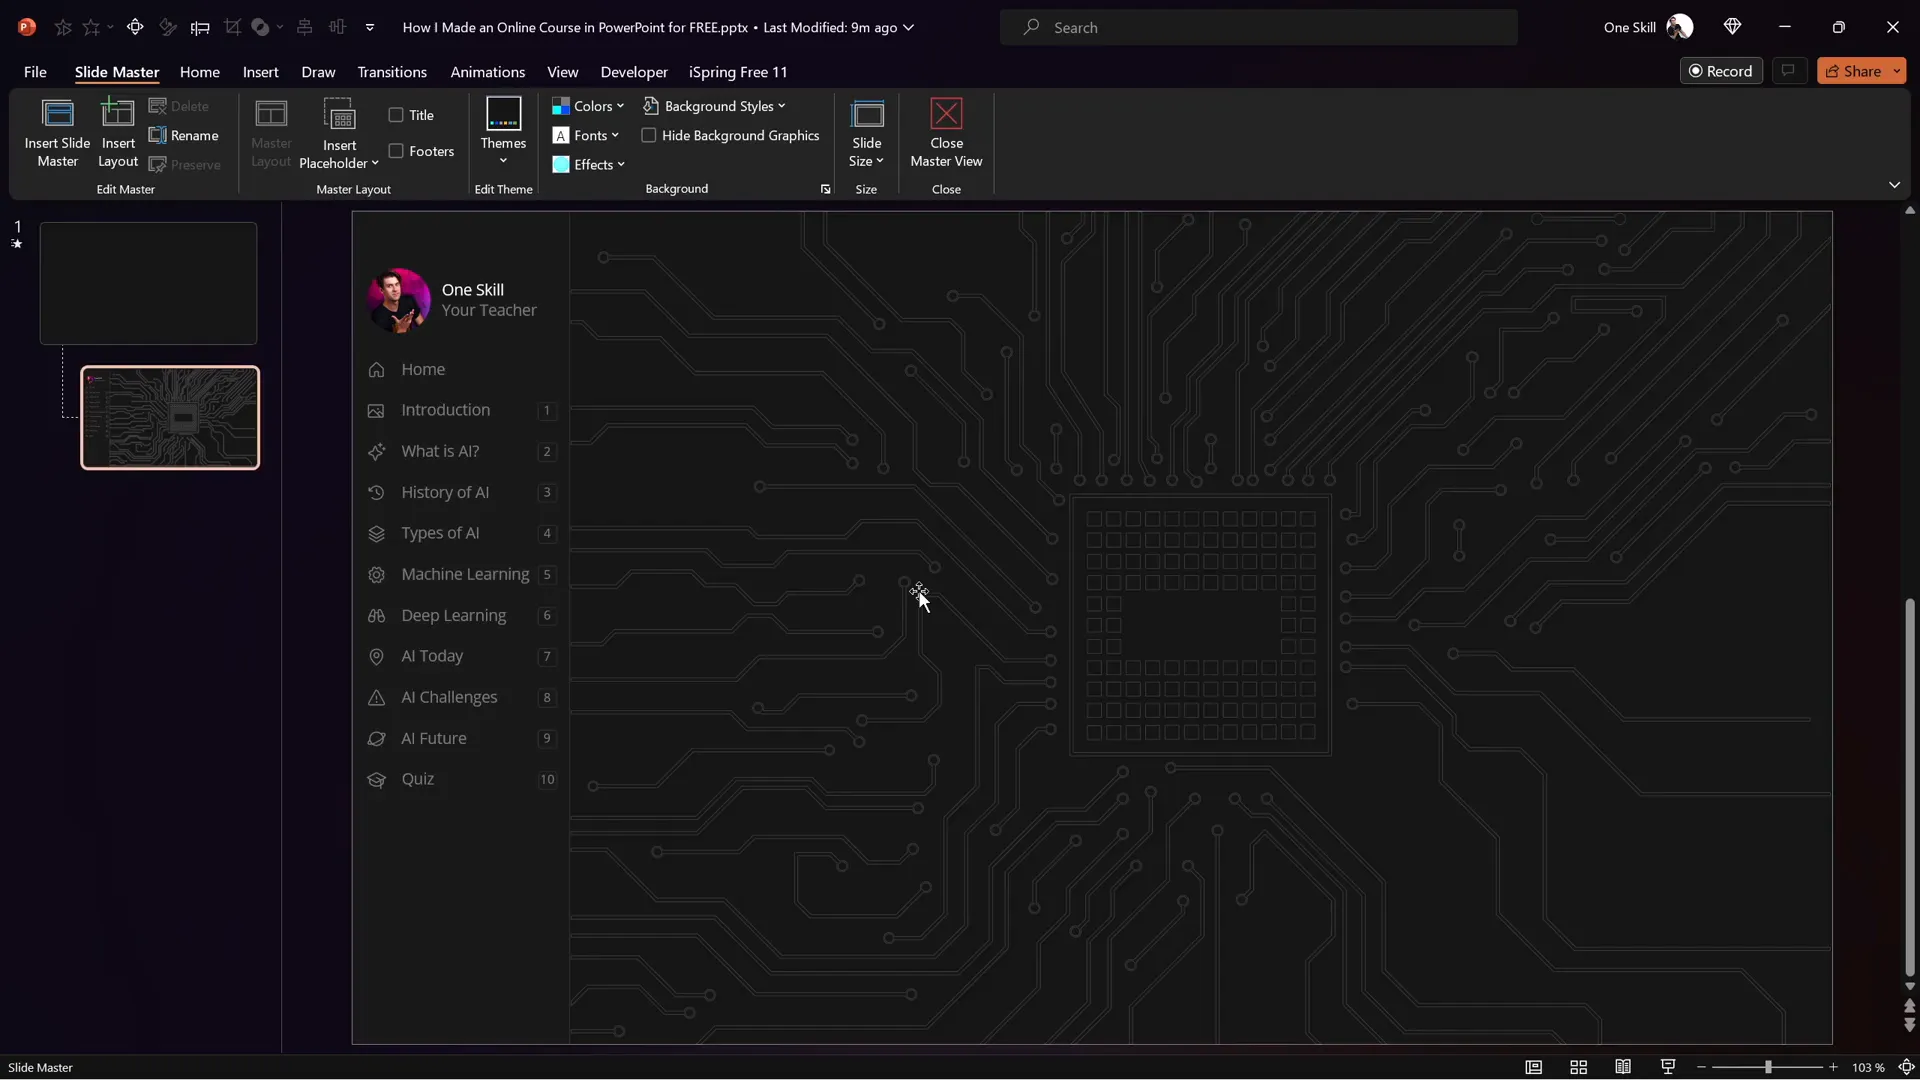Click the Insert Placeholder icon
Screen dimensions: 1920x1080
(x=340, y=115)
